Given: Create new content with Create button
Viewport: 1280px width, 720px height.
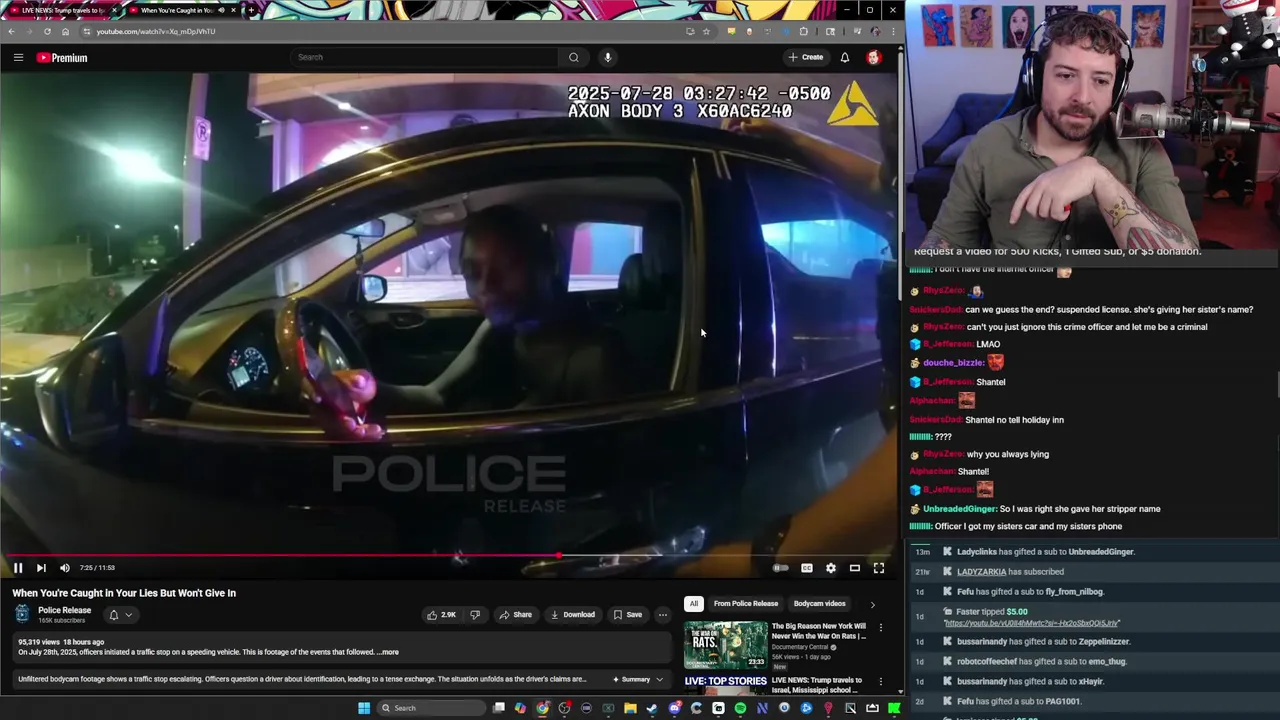Looking at the screenshot, I should (x=805, y=57).
